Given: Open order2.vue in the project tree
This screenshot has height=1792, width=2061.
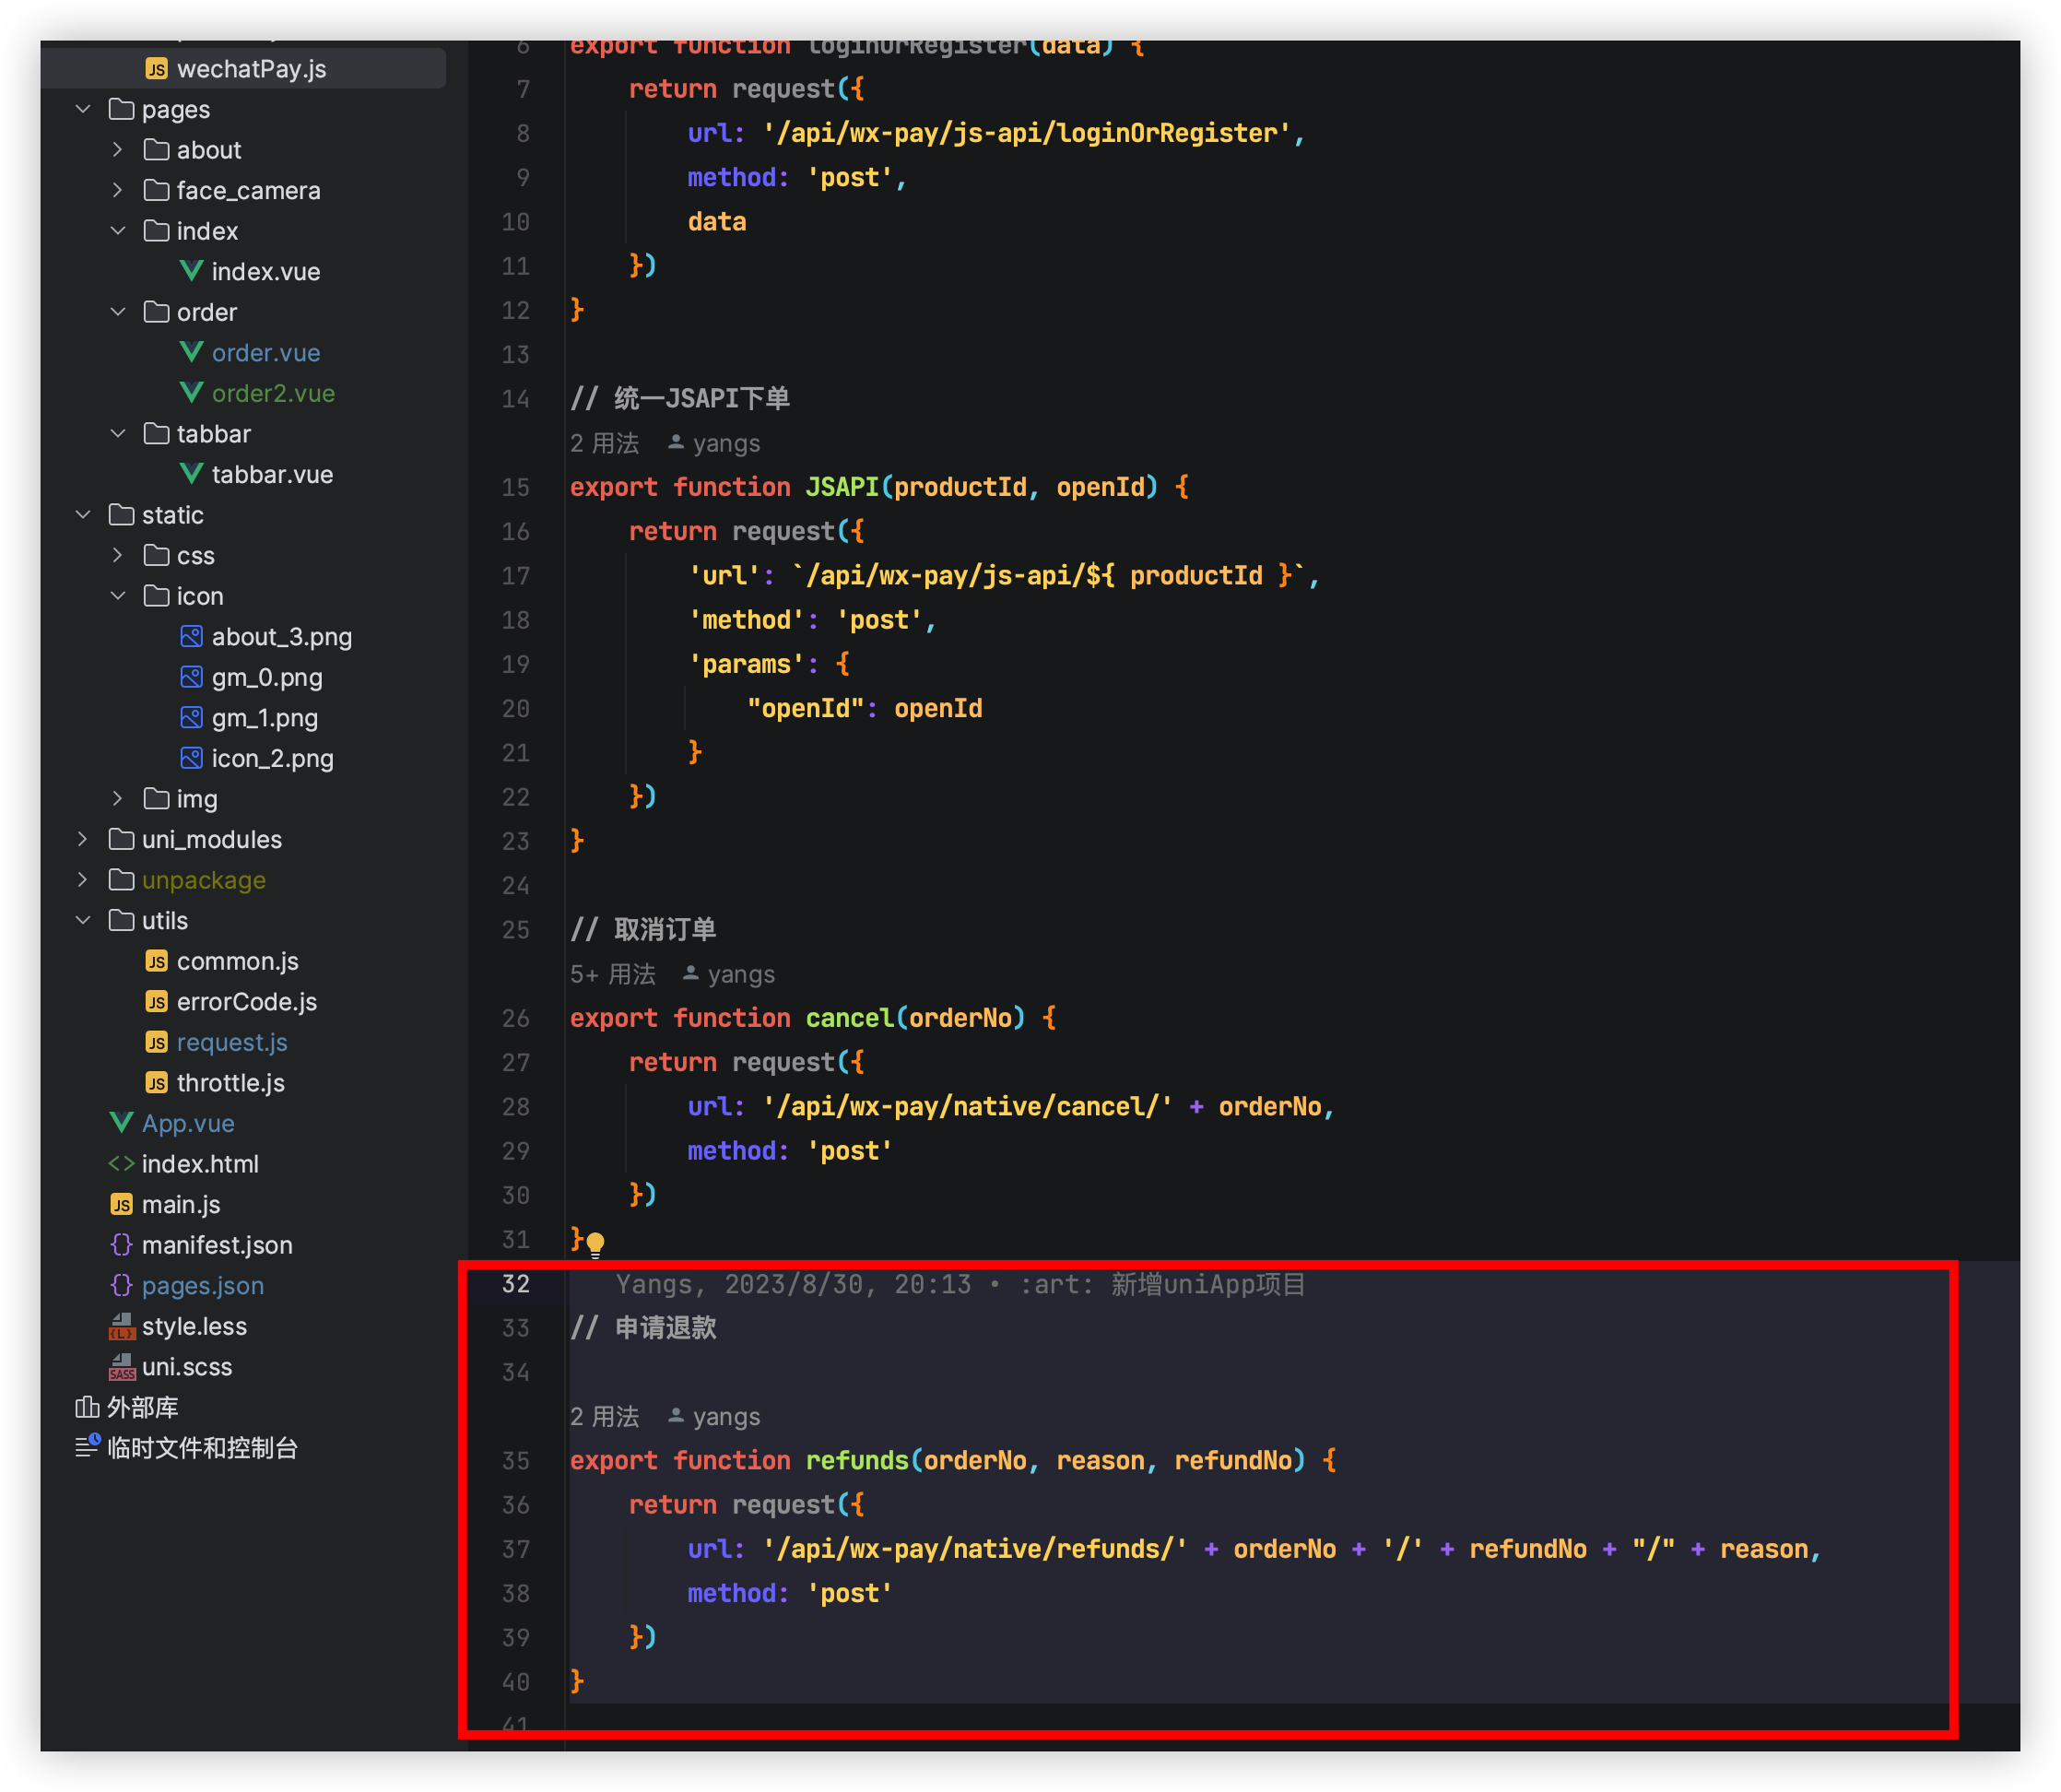Looking at the screenshot, I should pyautogui.click(x=272, y=393).
